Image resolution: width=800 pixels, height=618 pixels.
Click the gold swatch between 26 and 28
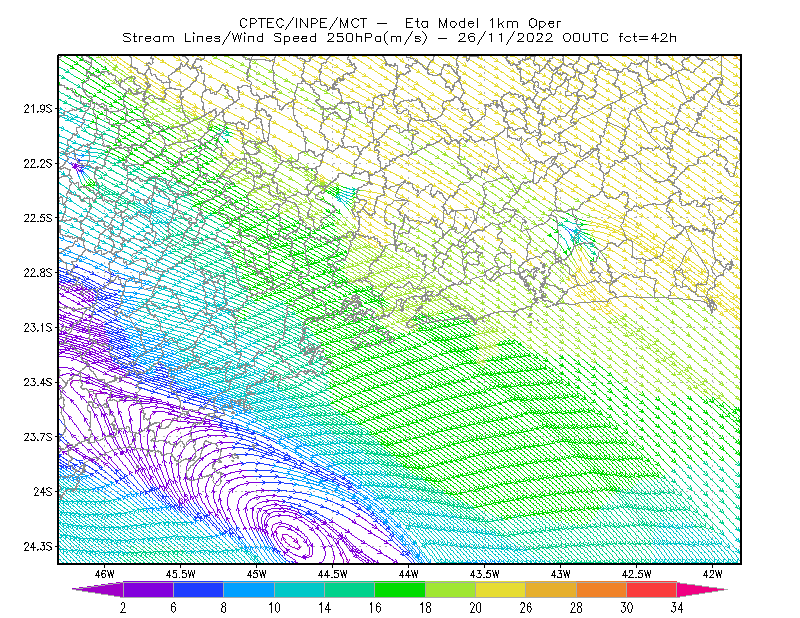[x=551, y=589]
